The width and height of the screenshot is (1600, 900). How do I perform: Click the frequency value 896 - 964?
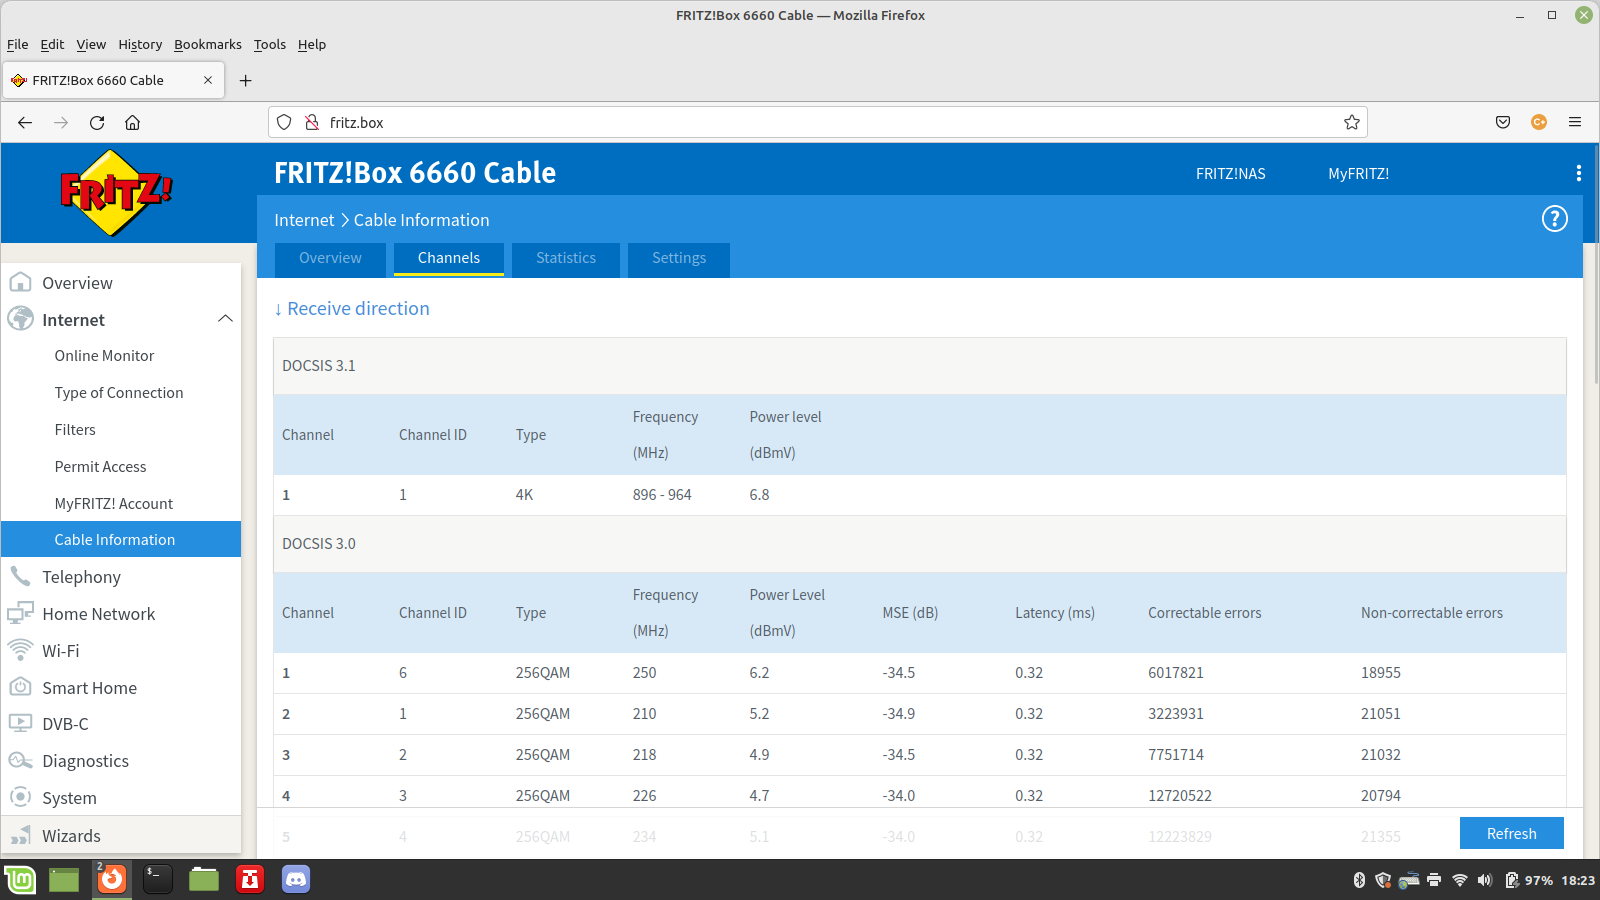tap(662, 495)
